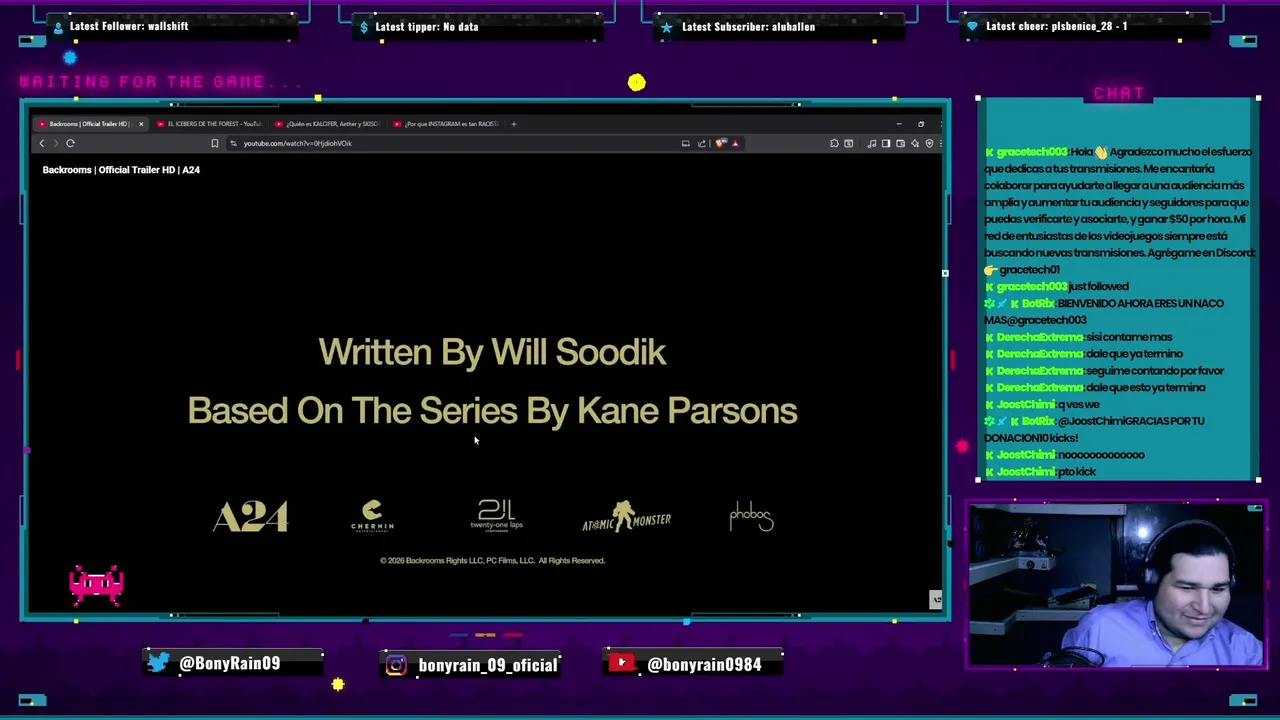
Task: Click the pink space invader sprite
Action: [x=97, y=586]
